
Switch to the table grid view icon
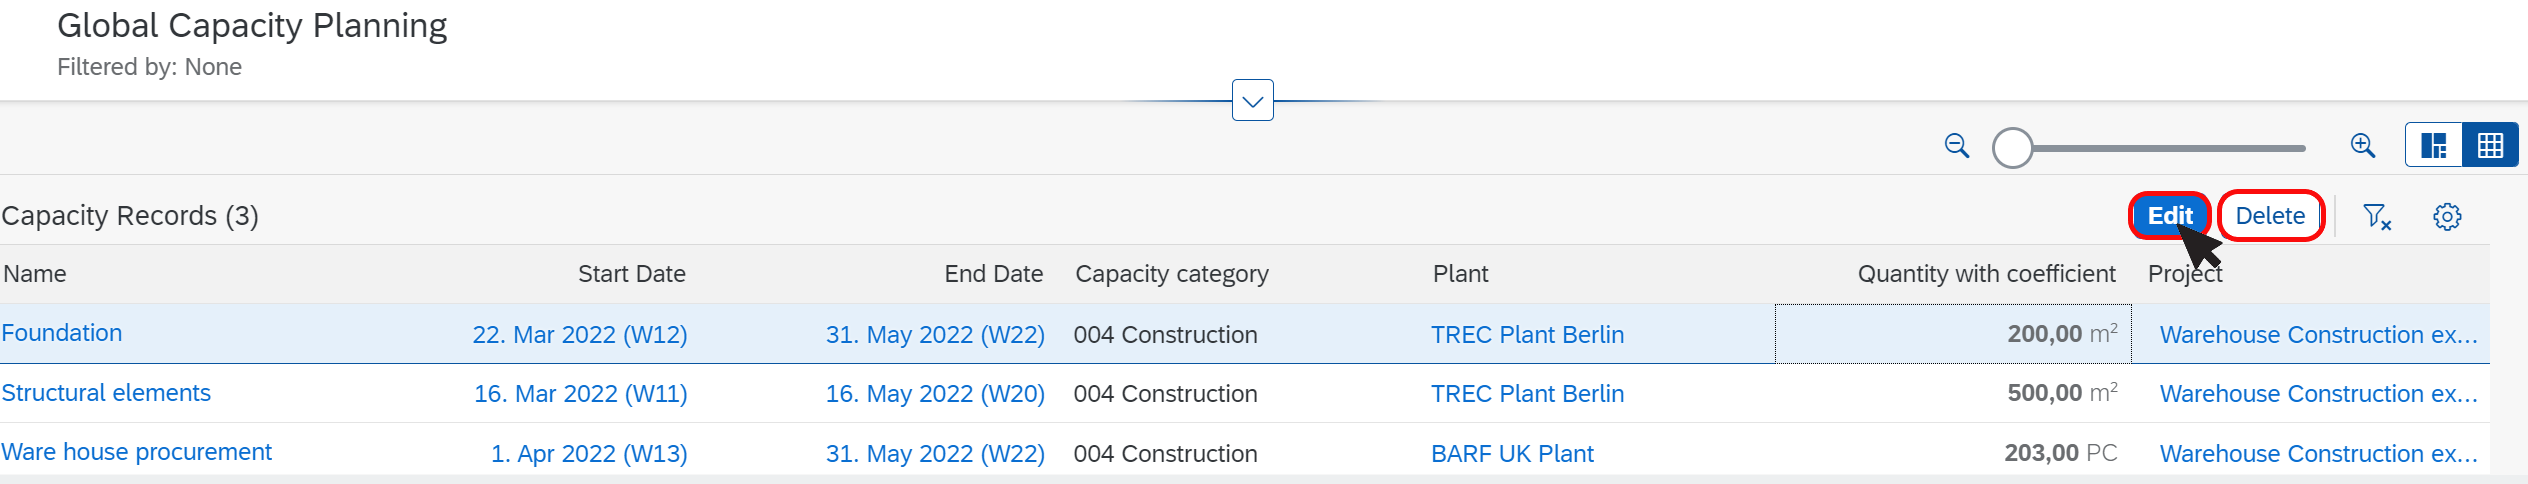(x=2490, y=146)
